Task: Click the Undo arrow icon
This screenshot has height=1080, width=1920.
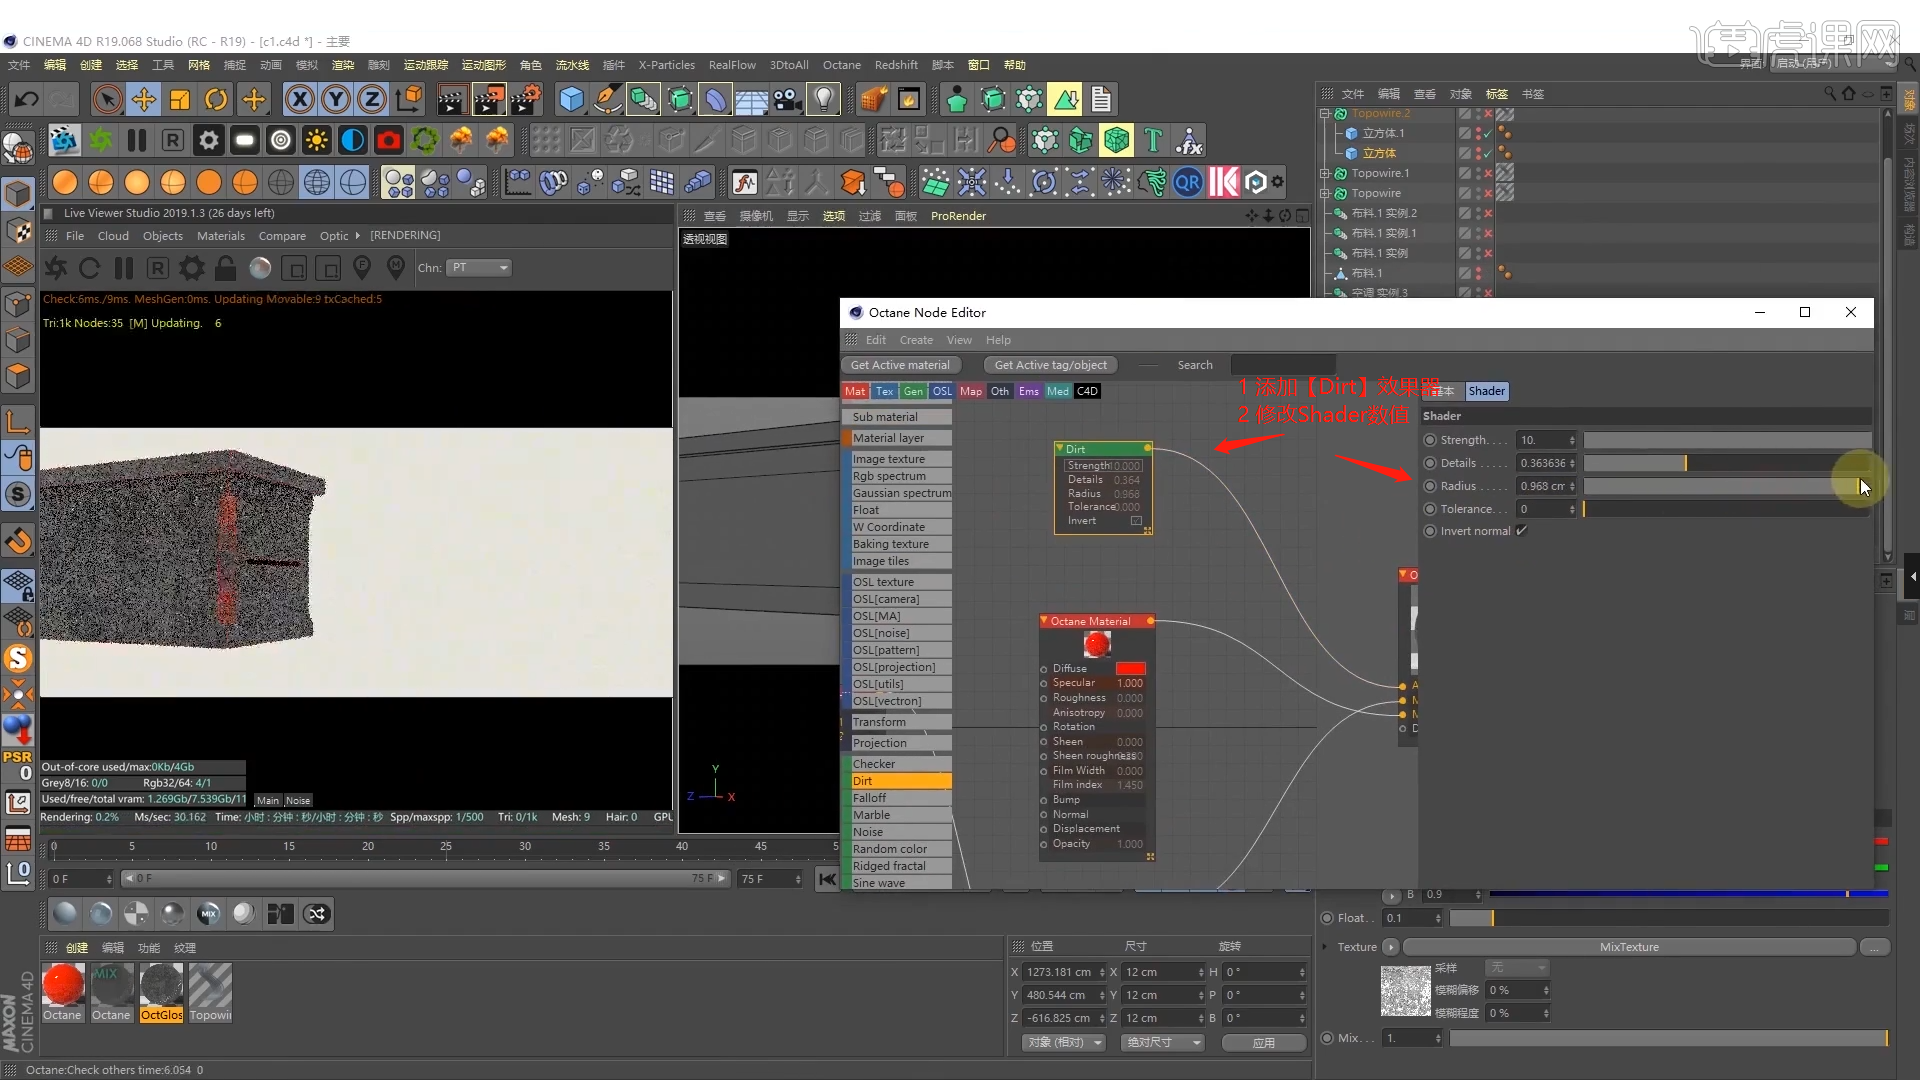Action: tap(27, 99)
